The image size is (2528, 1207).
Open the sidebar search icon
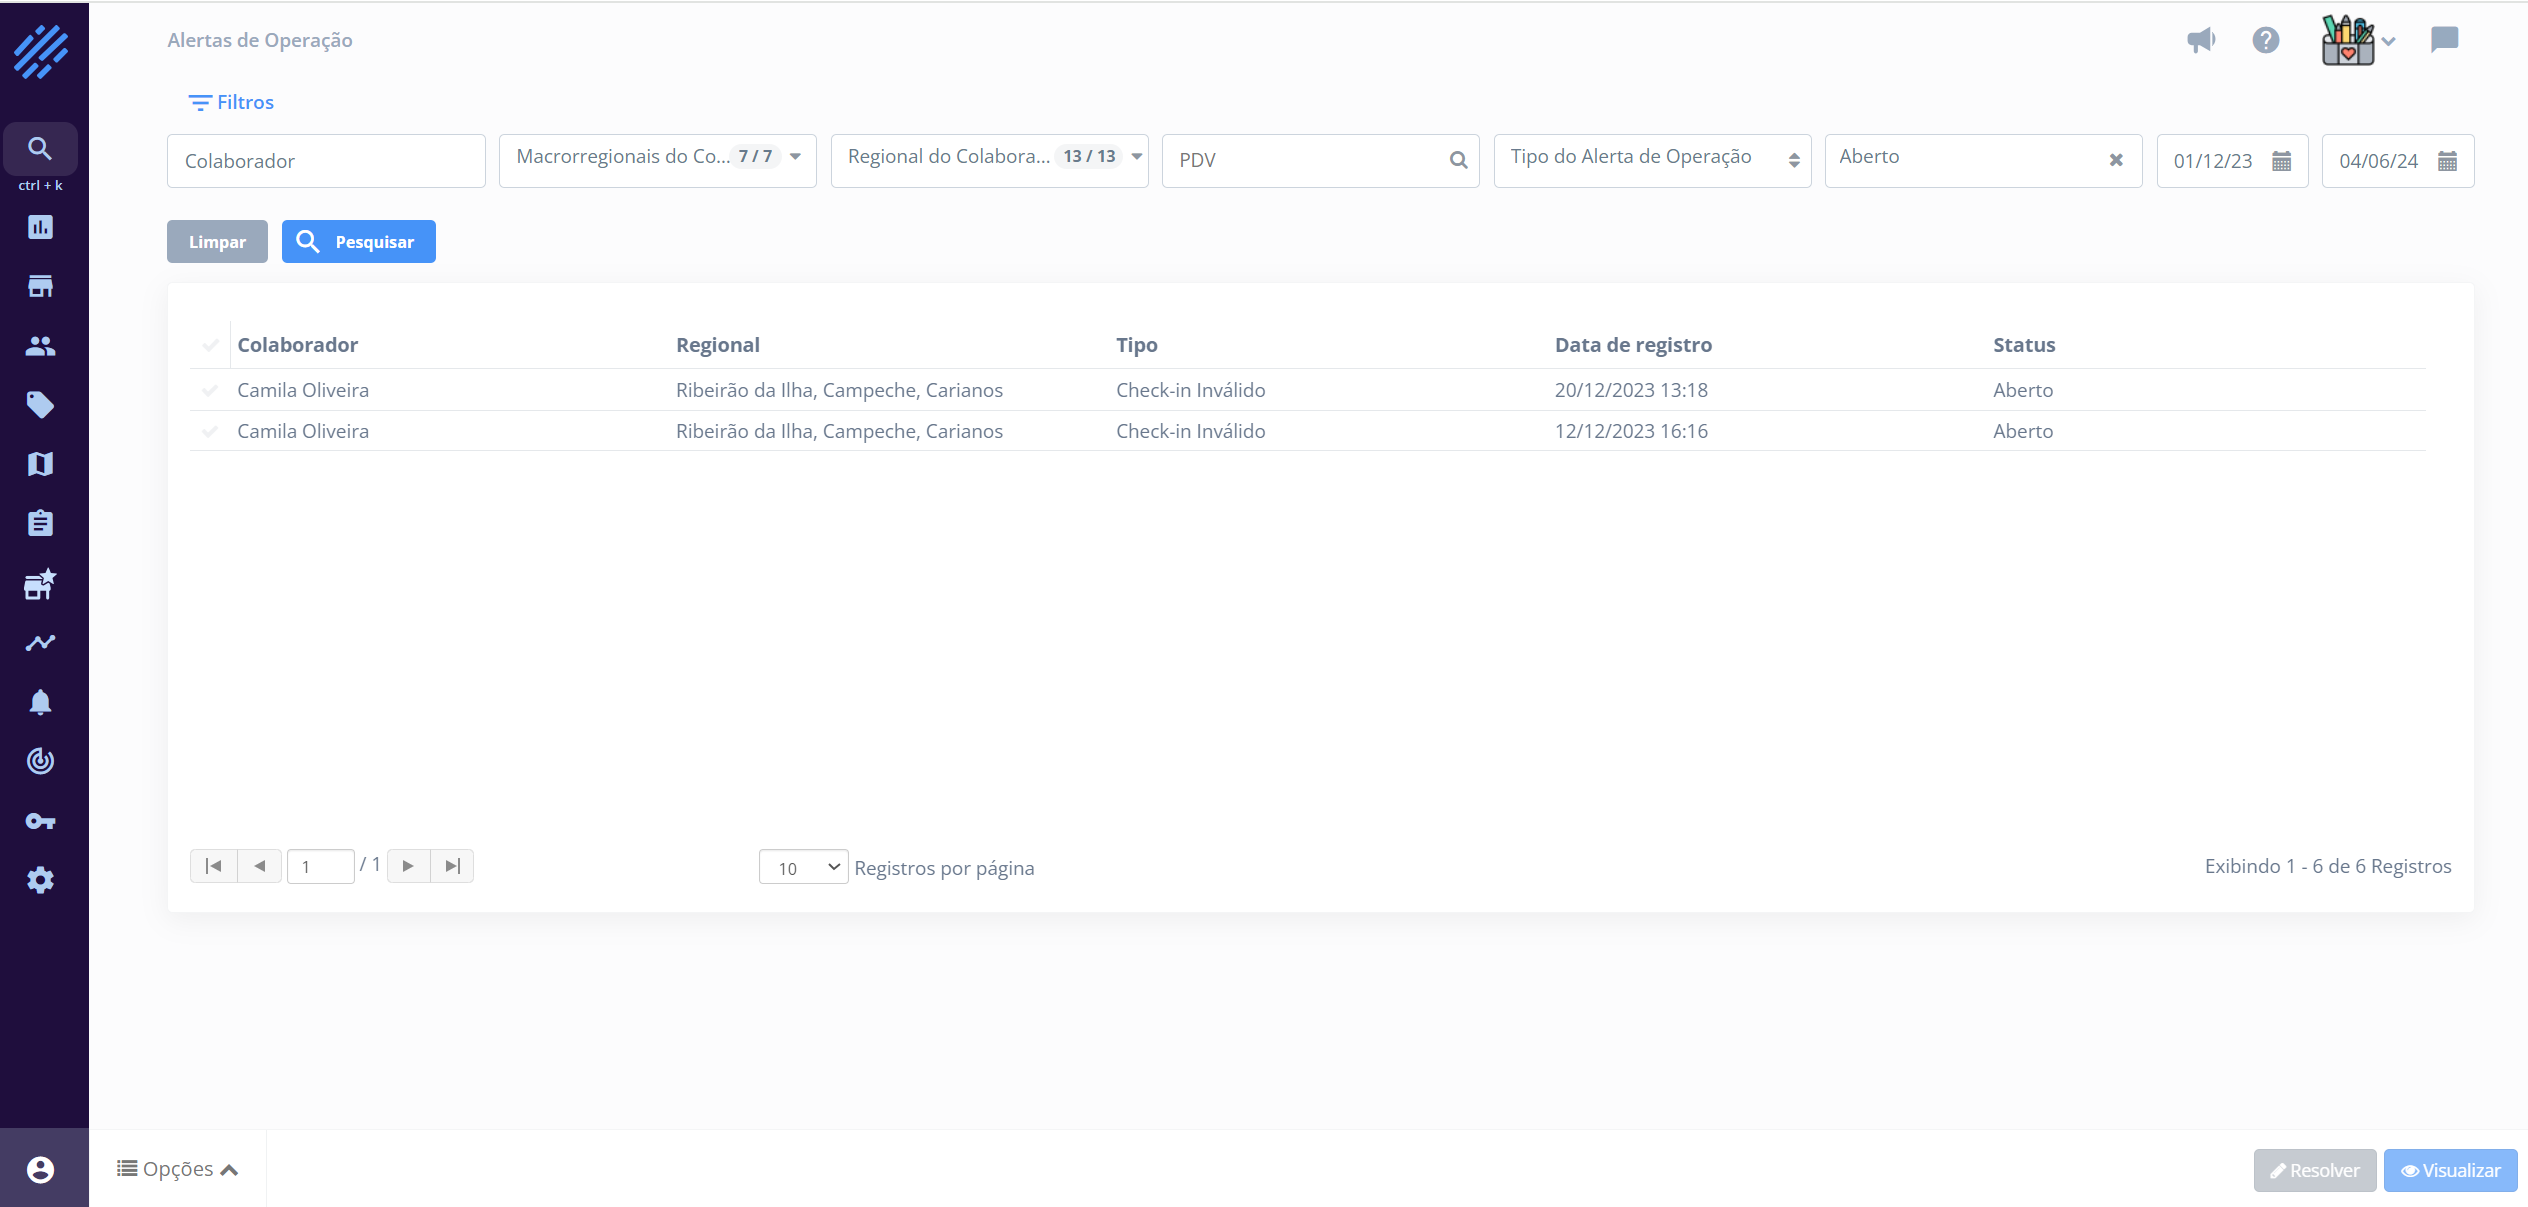click(x=40, y=149)
